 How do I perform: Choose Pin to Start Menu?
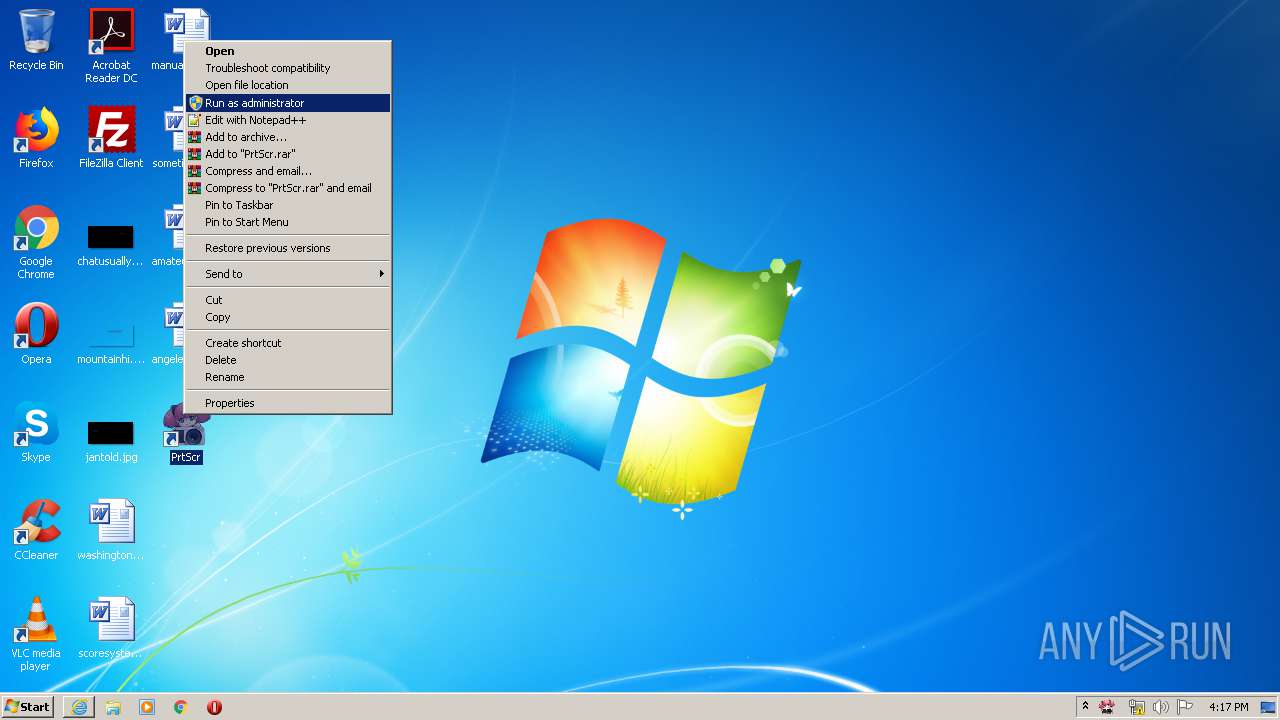pos(288,222)
